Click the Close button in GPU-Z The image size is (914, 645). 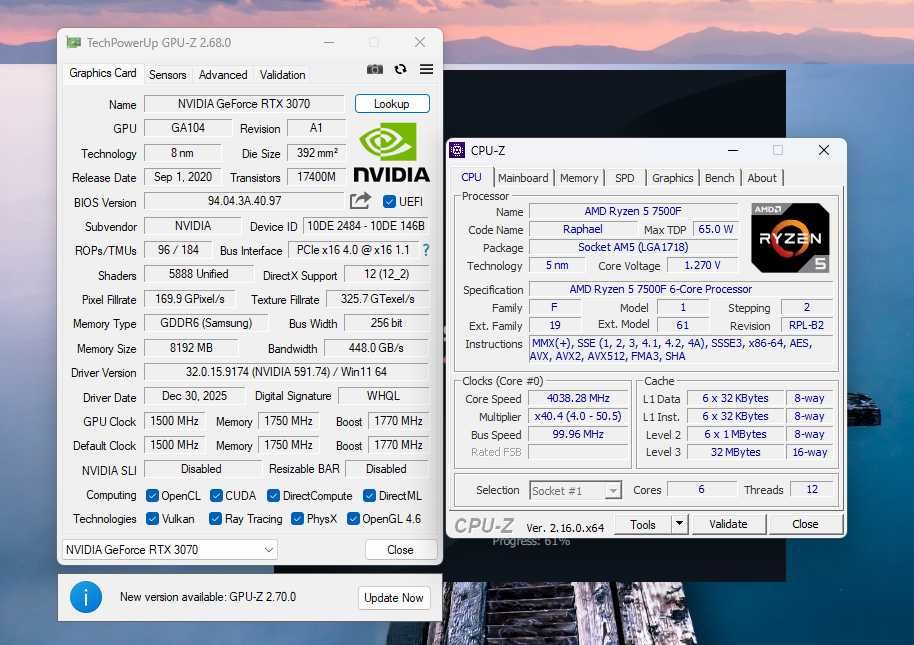pyautogui.click(x=400, y=549)
